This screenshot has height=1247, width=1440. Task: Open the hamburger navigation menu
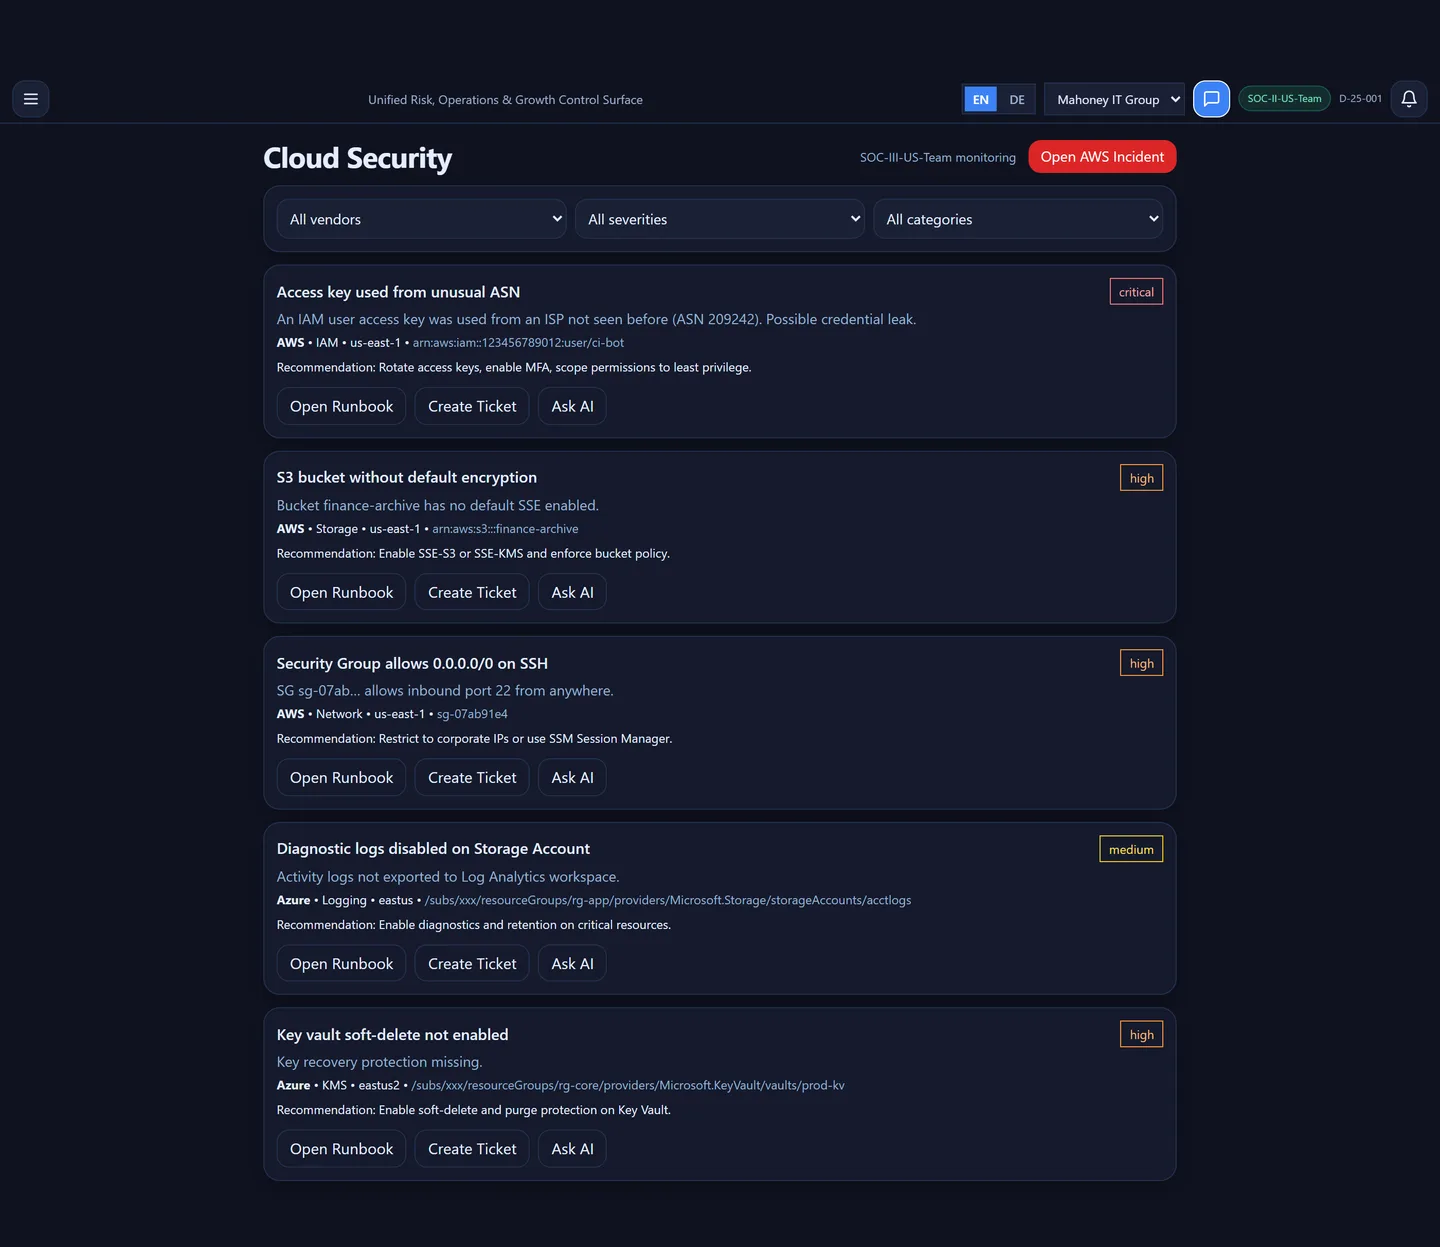click(30, 98)
